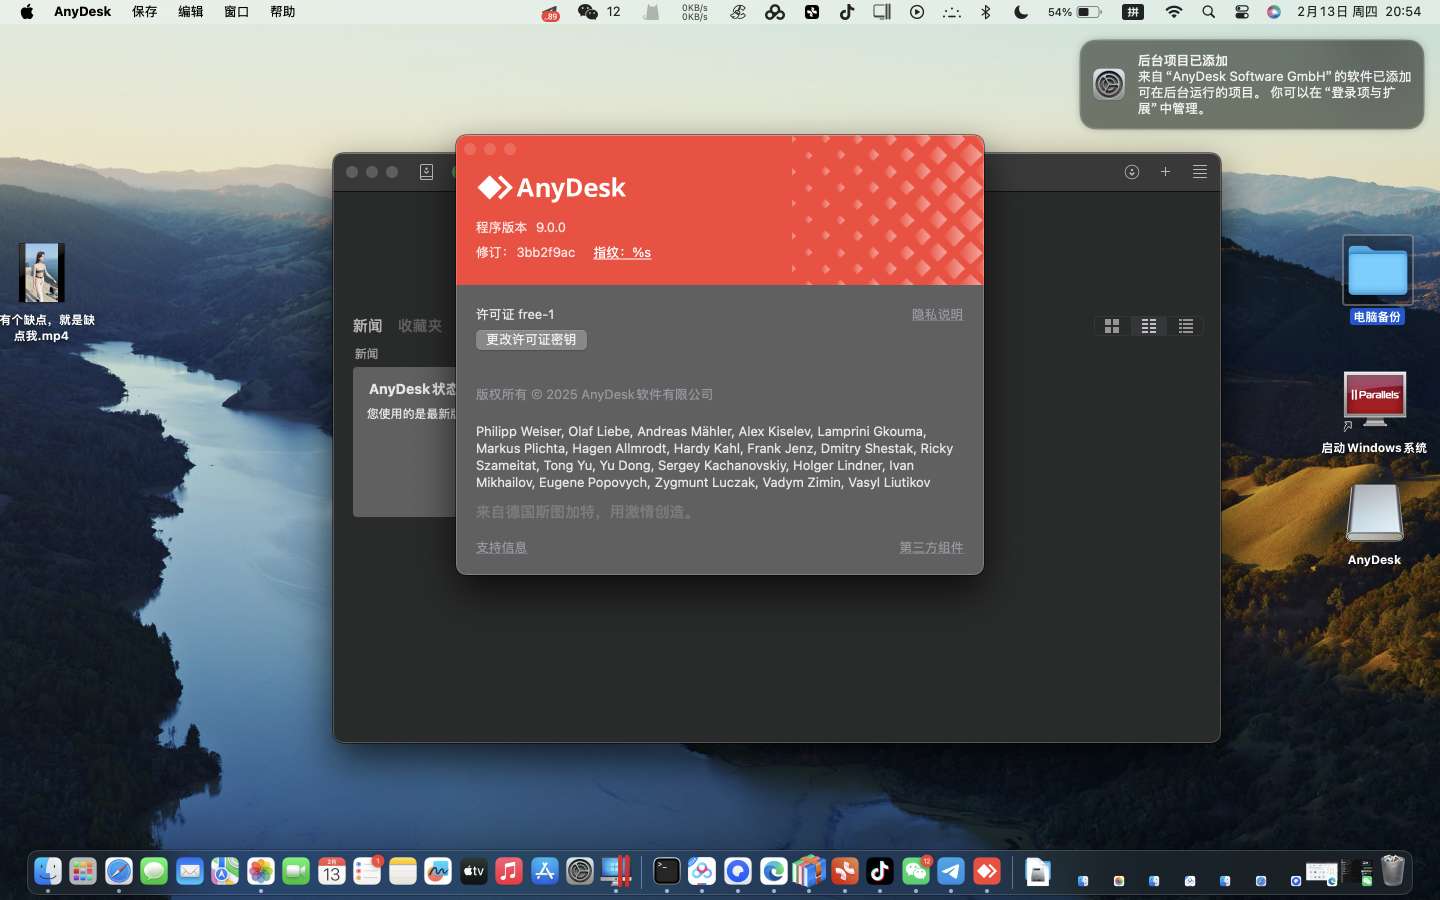This screenshot has width=1440, height=900.
Task: Switch main window to list view
Action: [1186, 326]
